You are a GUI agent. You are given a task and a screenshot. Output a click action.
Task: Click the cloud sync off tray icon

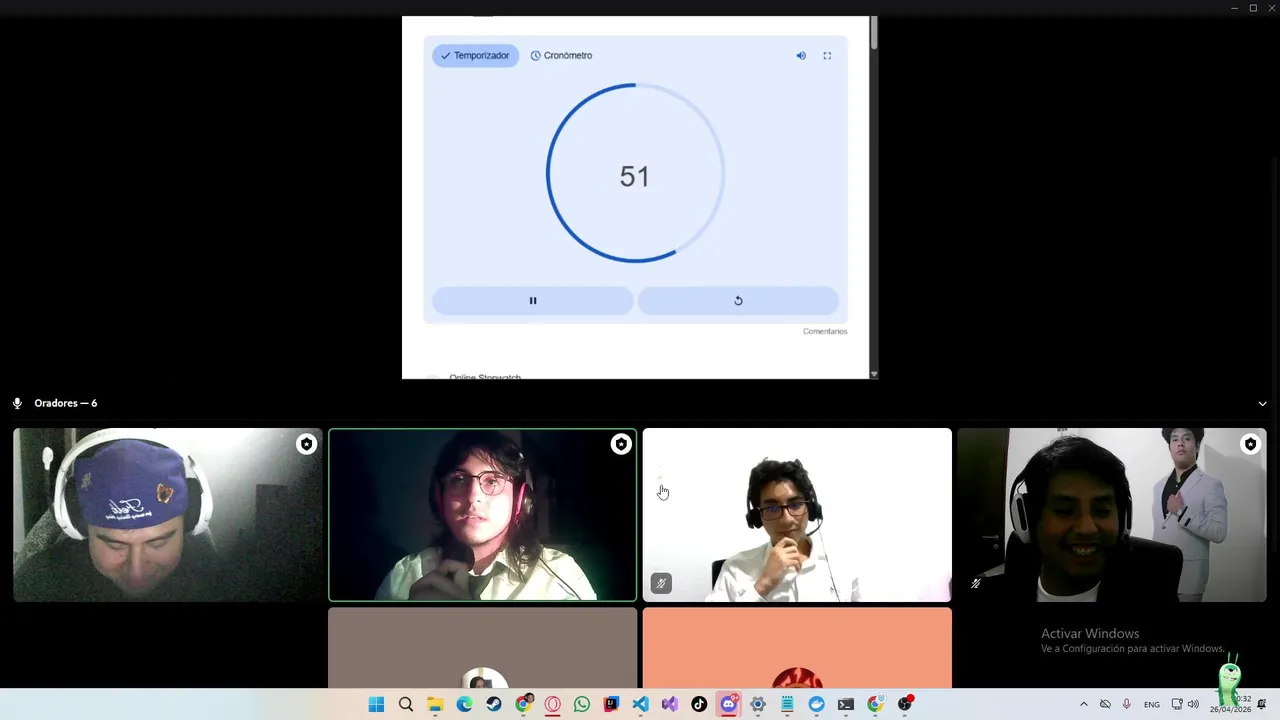point(1105,704)
